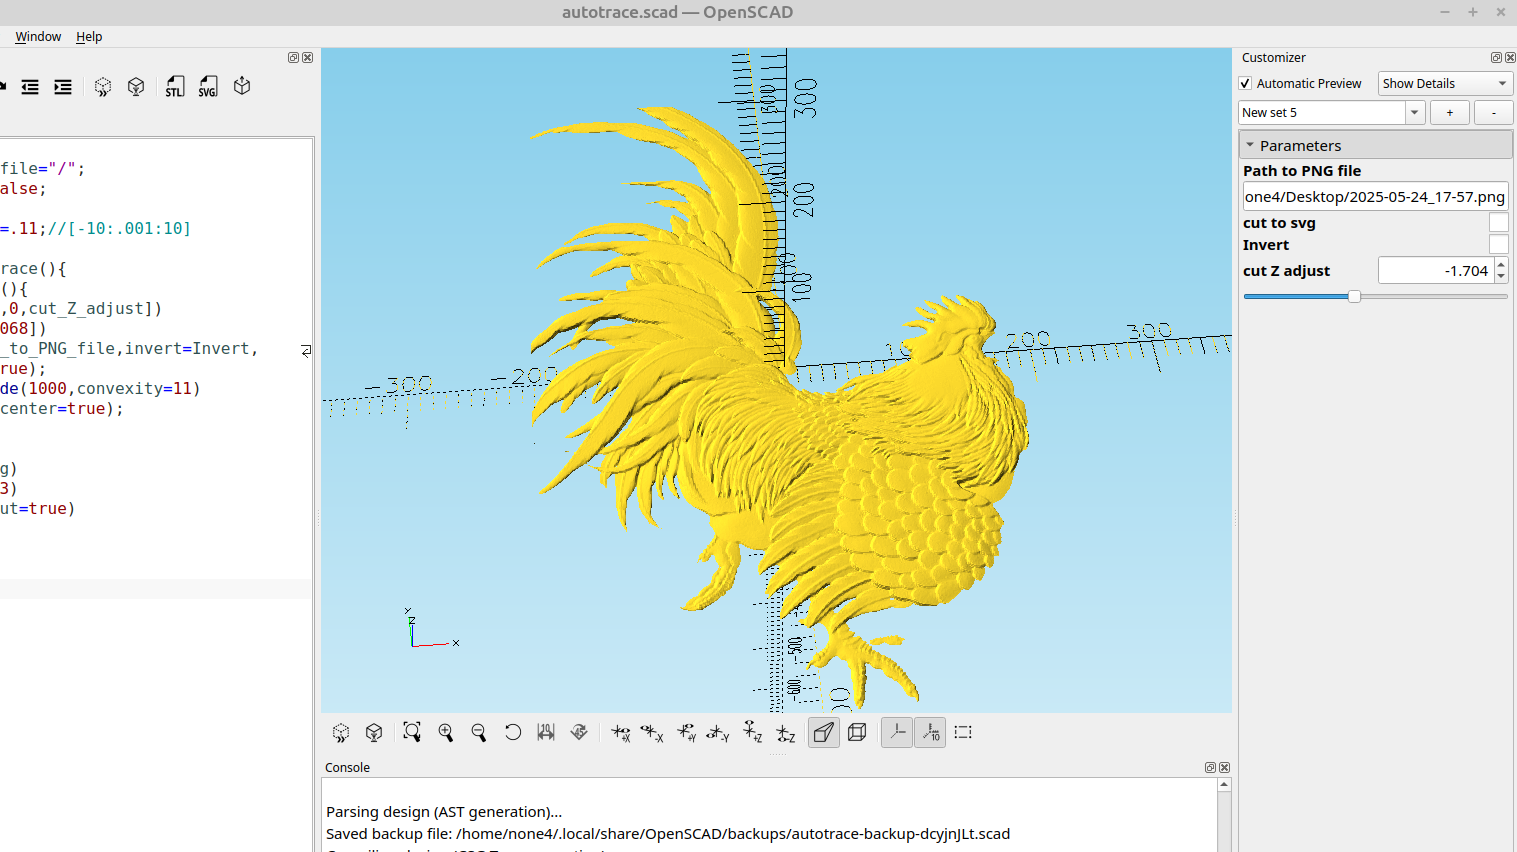Screen dimensions: 1517x852
Task: Export the model as STL
Action: (175, 87)
